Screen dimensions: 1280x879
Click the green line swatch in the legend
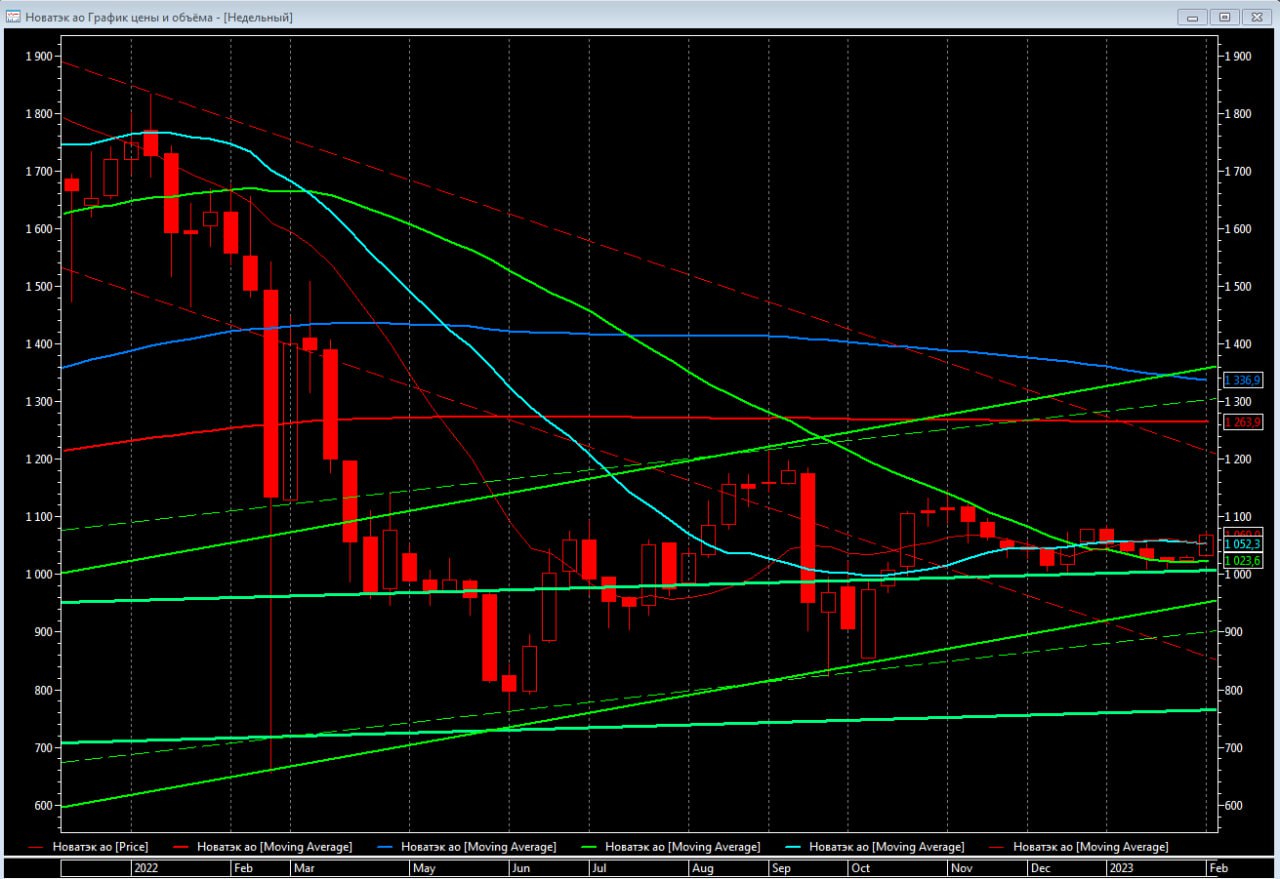pyautogui.click(x=586, y=847)
